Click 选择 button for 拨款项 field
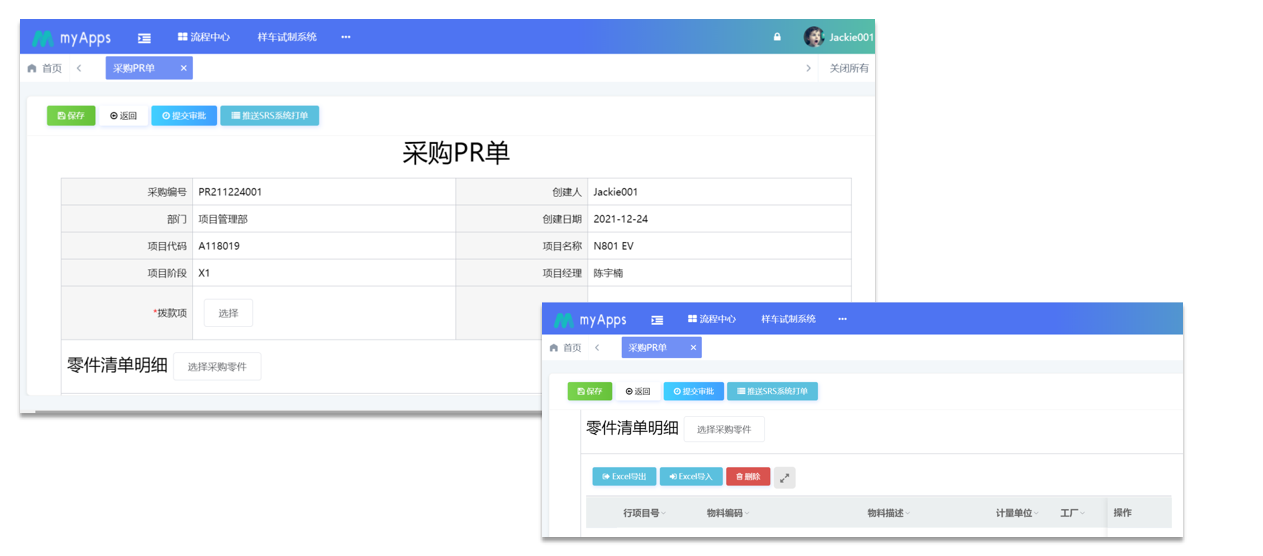This screenshot has height=556, width=1263. point(228,313)
